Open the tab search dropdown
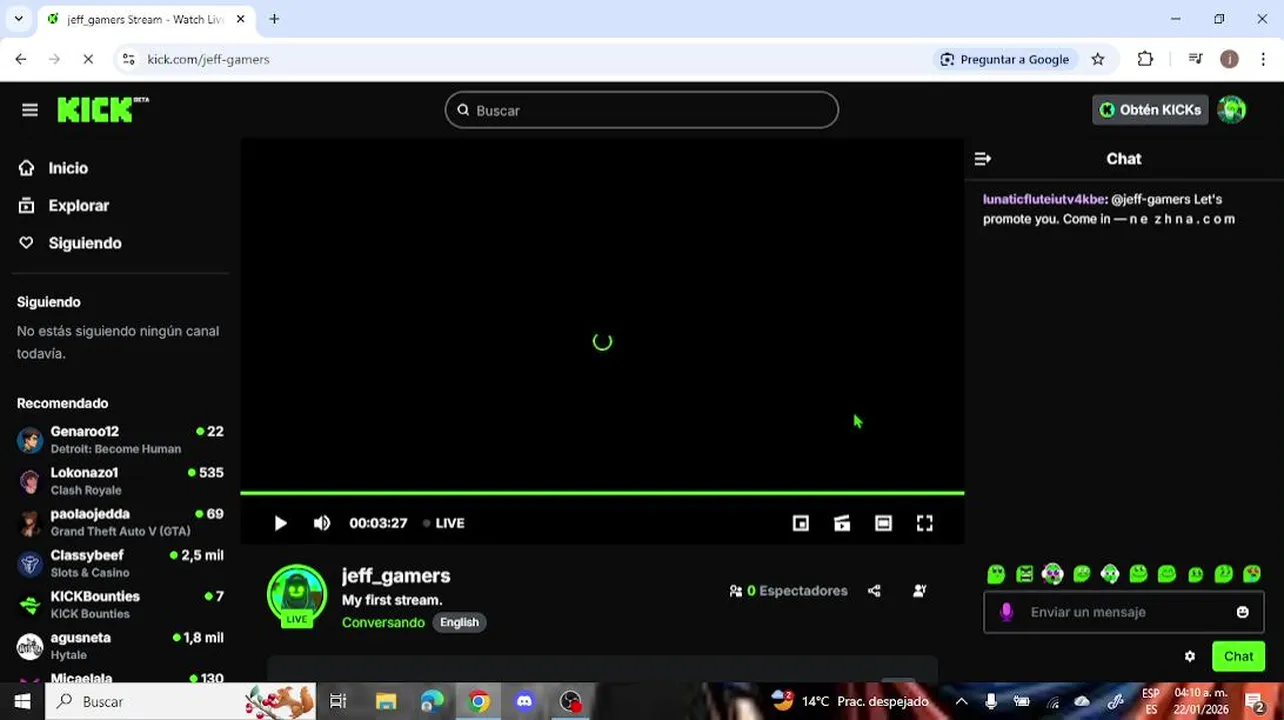The height and width of the screenshot is (720, 1284). (18, 19)
